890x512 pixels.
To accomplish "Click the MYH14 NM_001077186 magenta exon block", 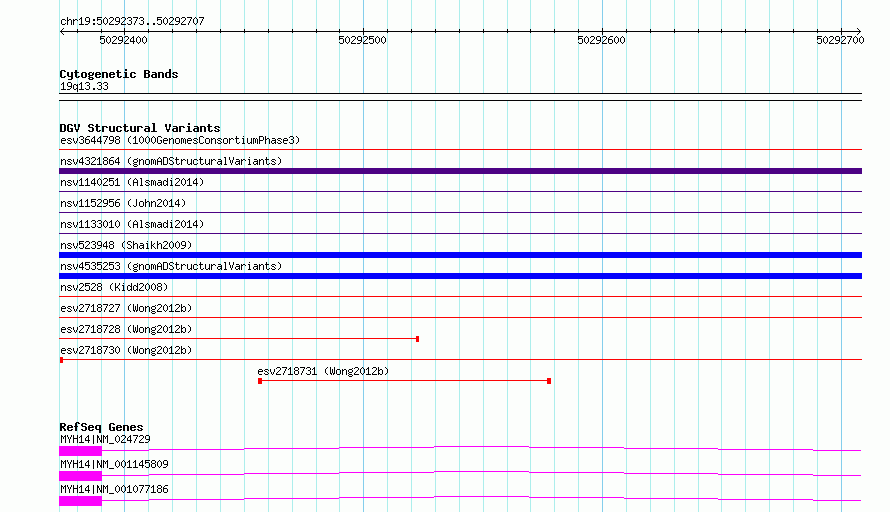I will click(81, 501).
